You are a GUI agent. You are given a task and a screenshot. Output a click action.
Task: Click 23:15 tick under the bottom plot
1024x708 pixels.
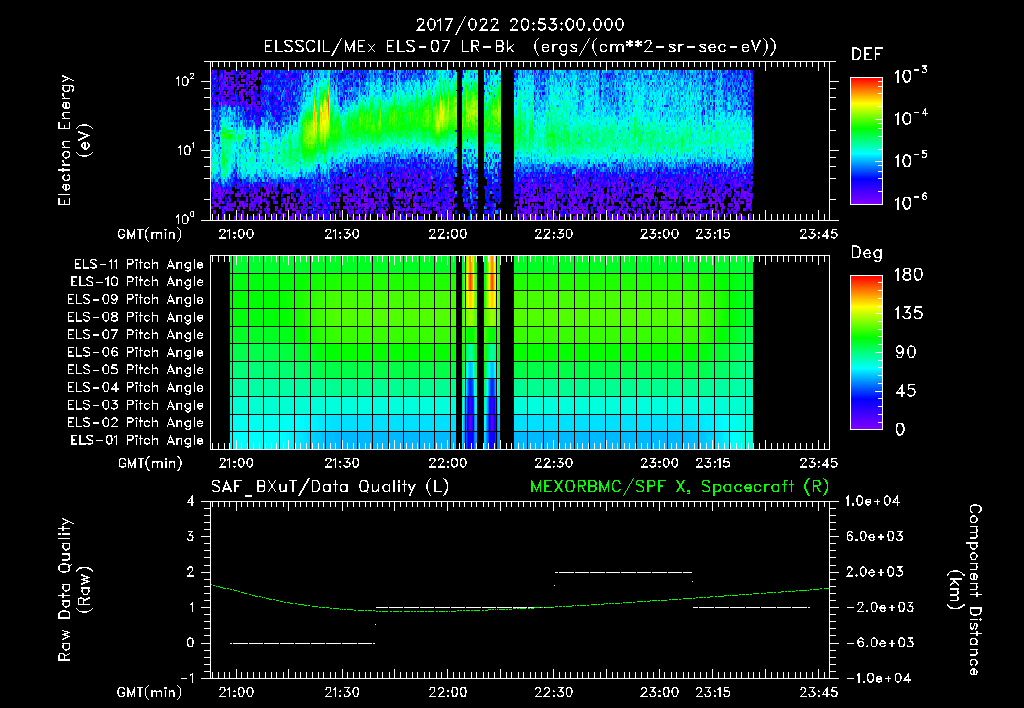(712, 692)
